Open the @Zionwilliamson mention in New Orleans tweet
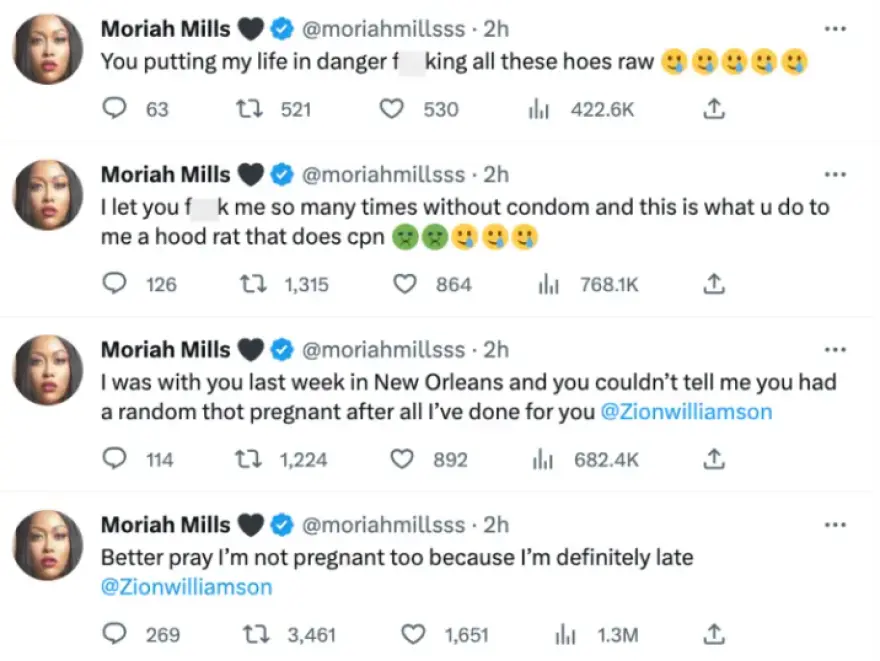Screen dimensions: 880x661 pyautogui.click(x=686, y=411)
